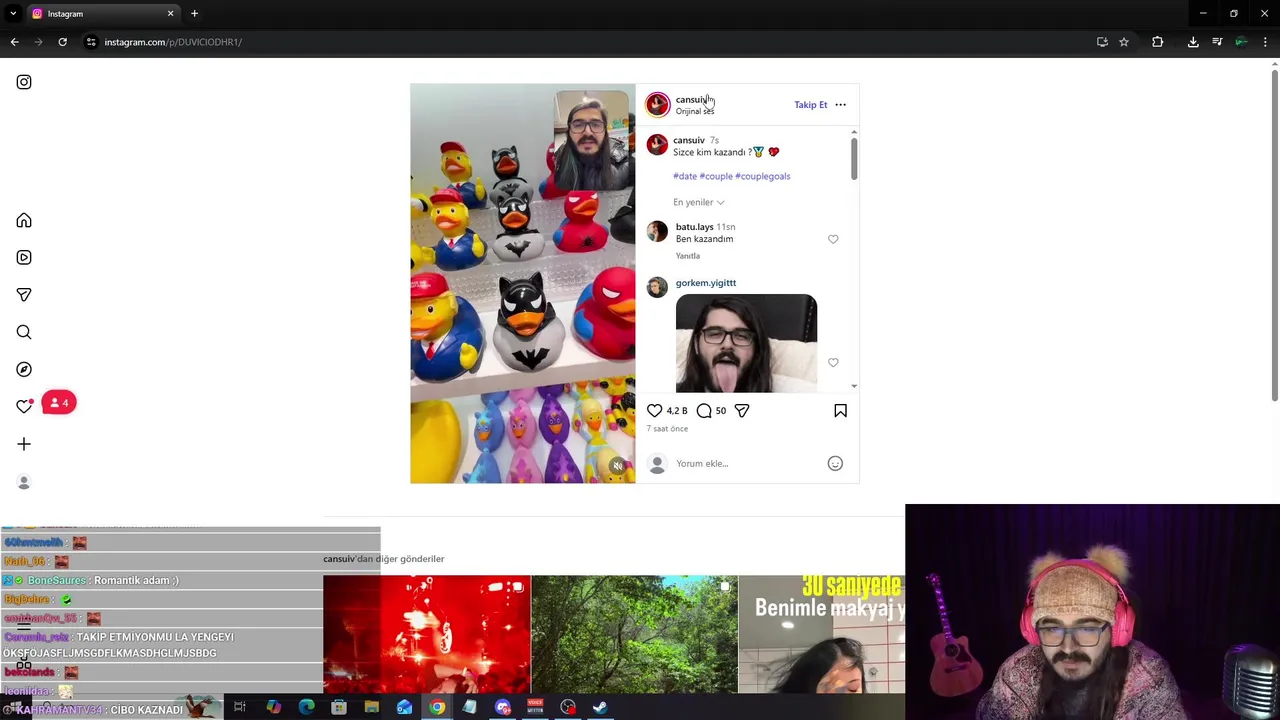Screen dimensions: 1280x720
Task: Click the address bar URL
Action: [173, 42]
